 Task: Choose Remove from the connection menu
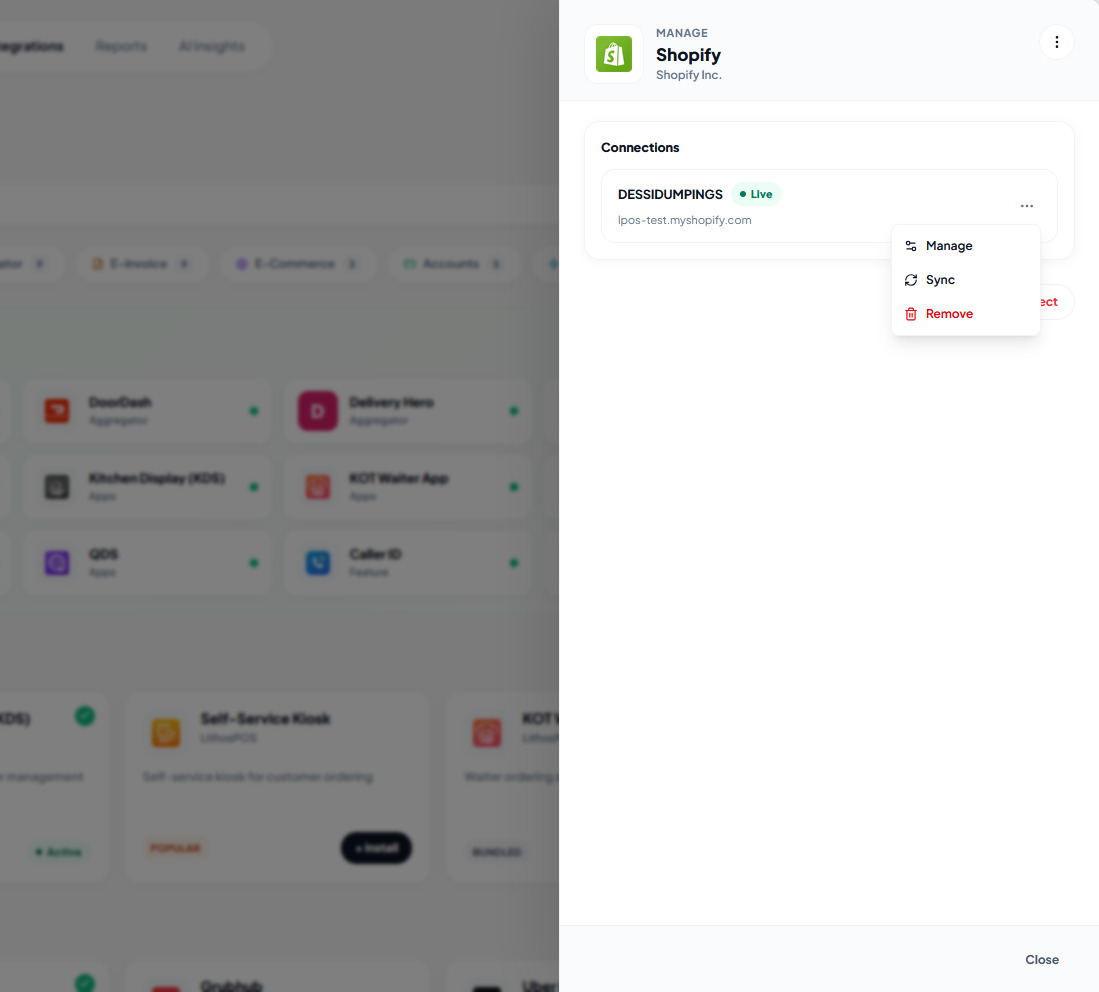point(965,314)
